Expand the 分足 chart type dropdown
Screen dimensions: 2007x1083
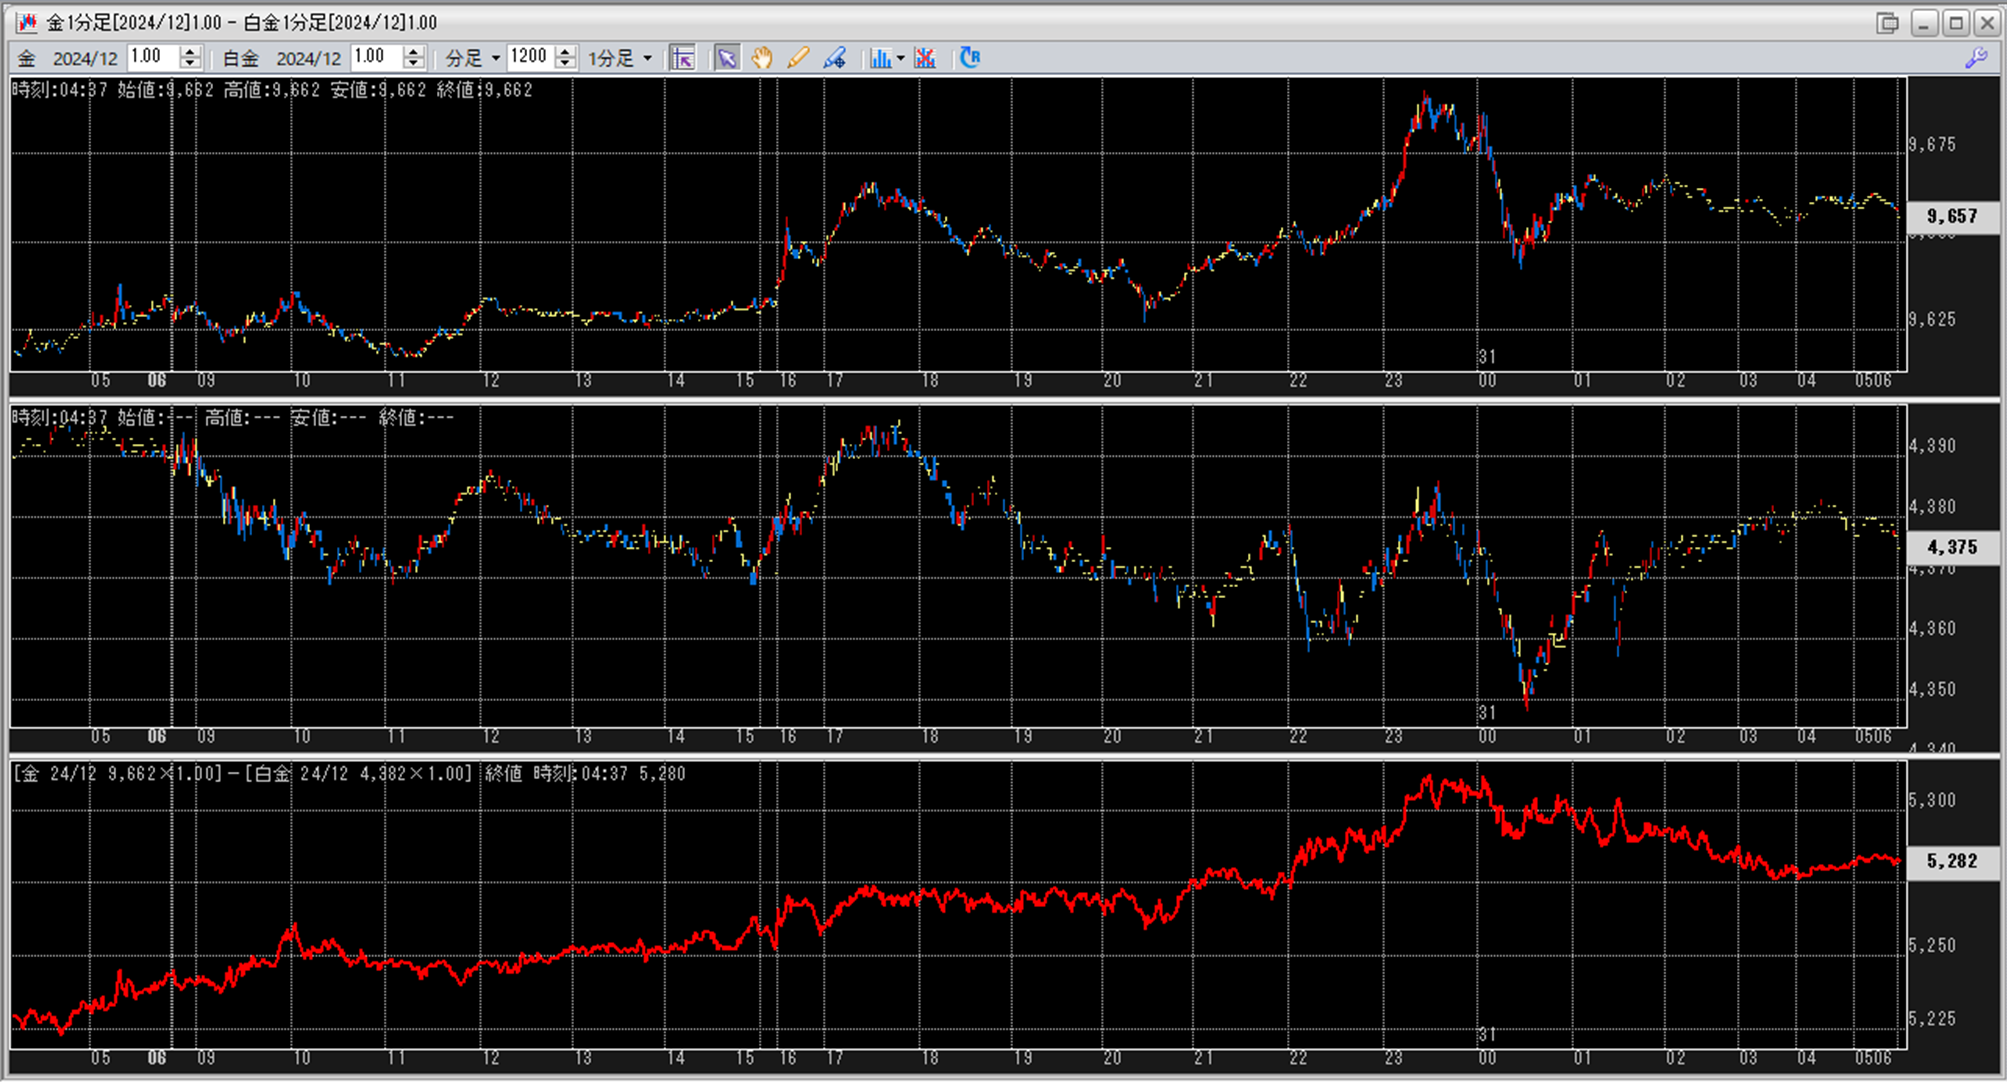(x=495, y=58)
